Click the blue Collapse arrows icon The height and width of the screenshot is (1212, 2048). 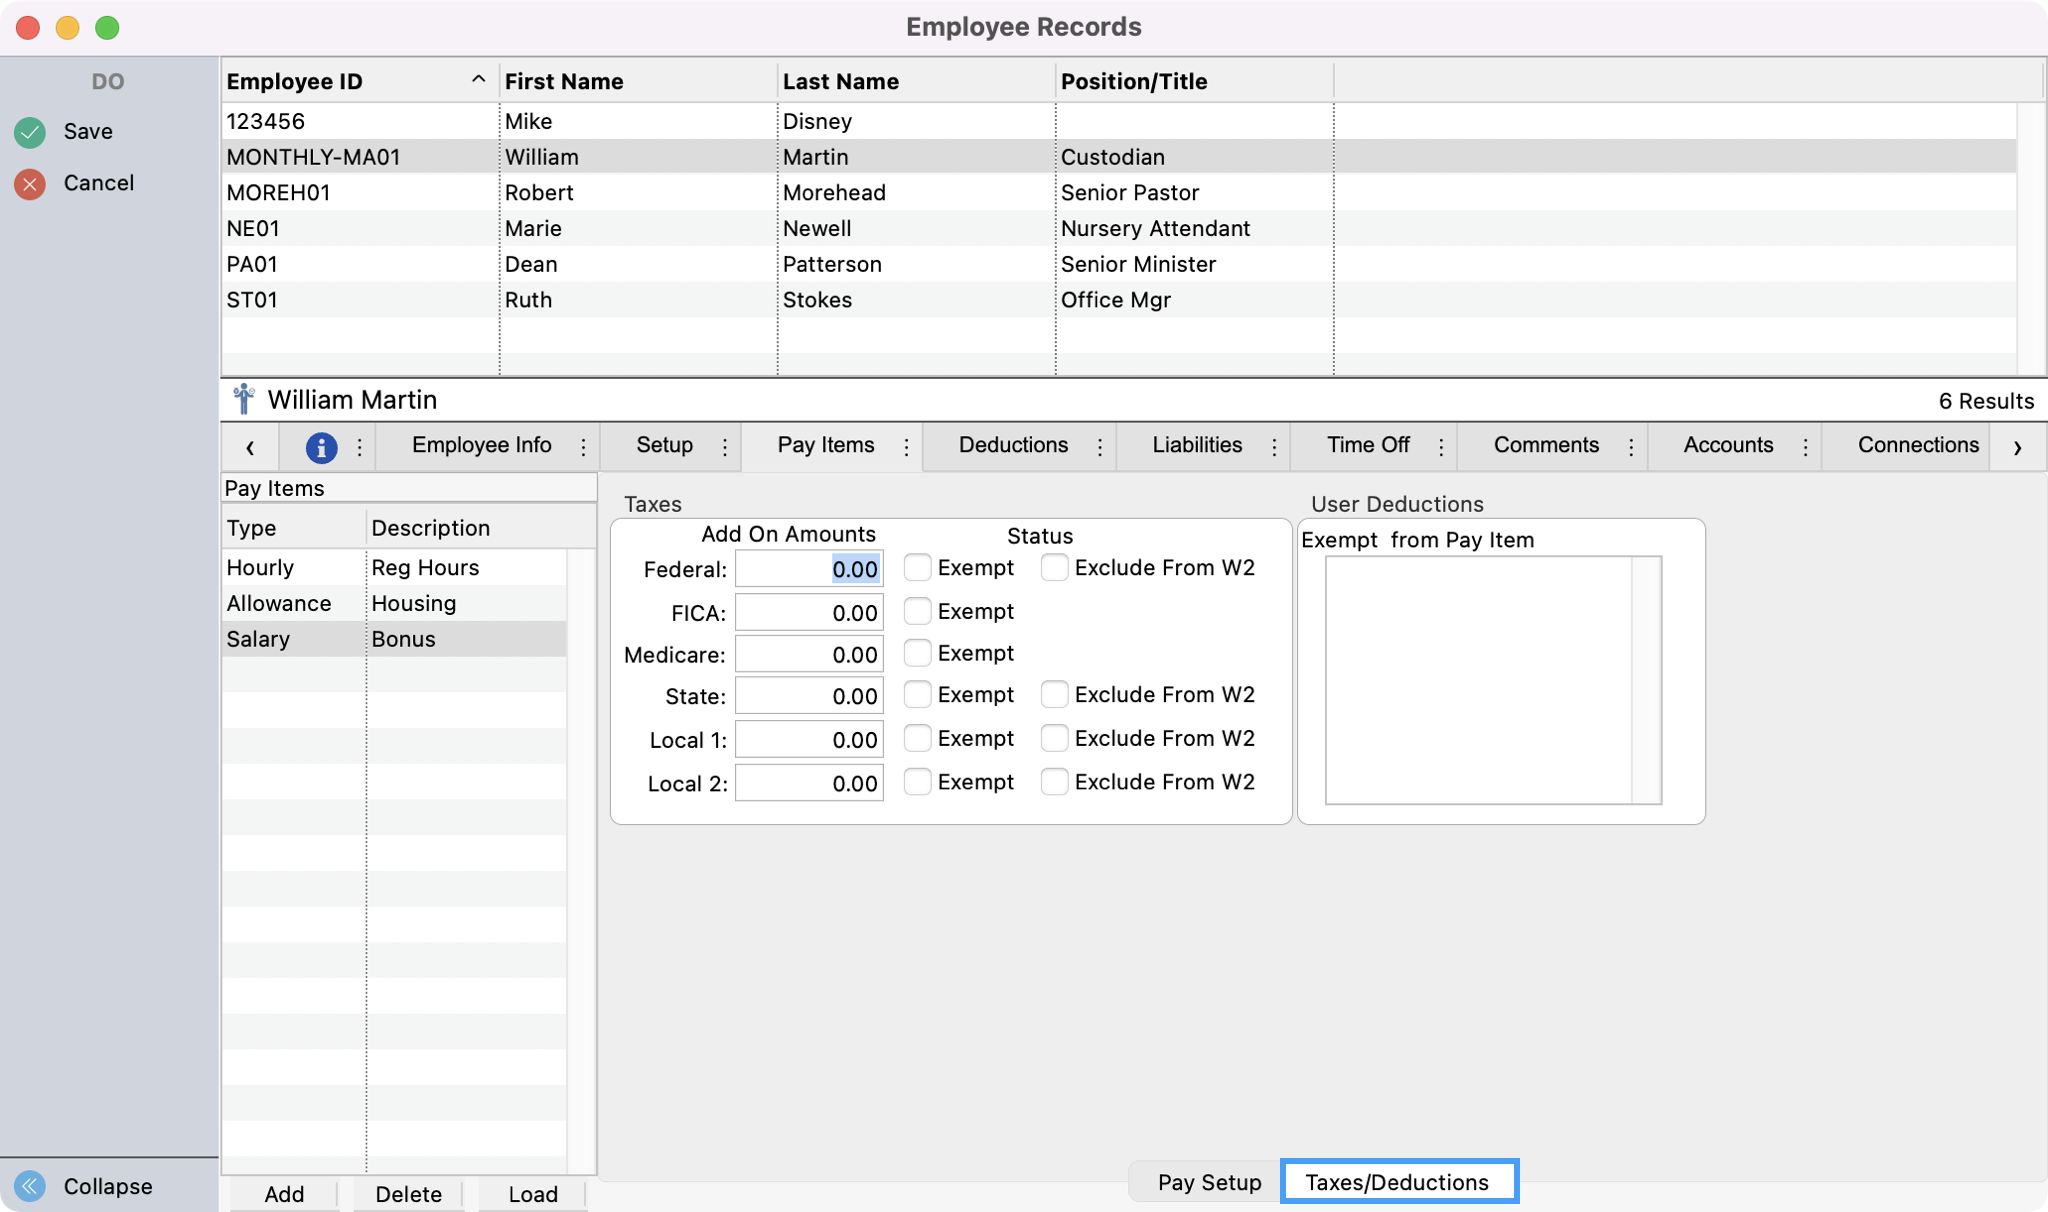tap(30, 1186)
